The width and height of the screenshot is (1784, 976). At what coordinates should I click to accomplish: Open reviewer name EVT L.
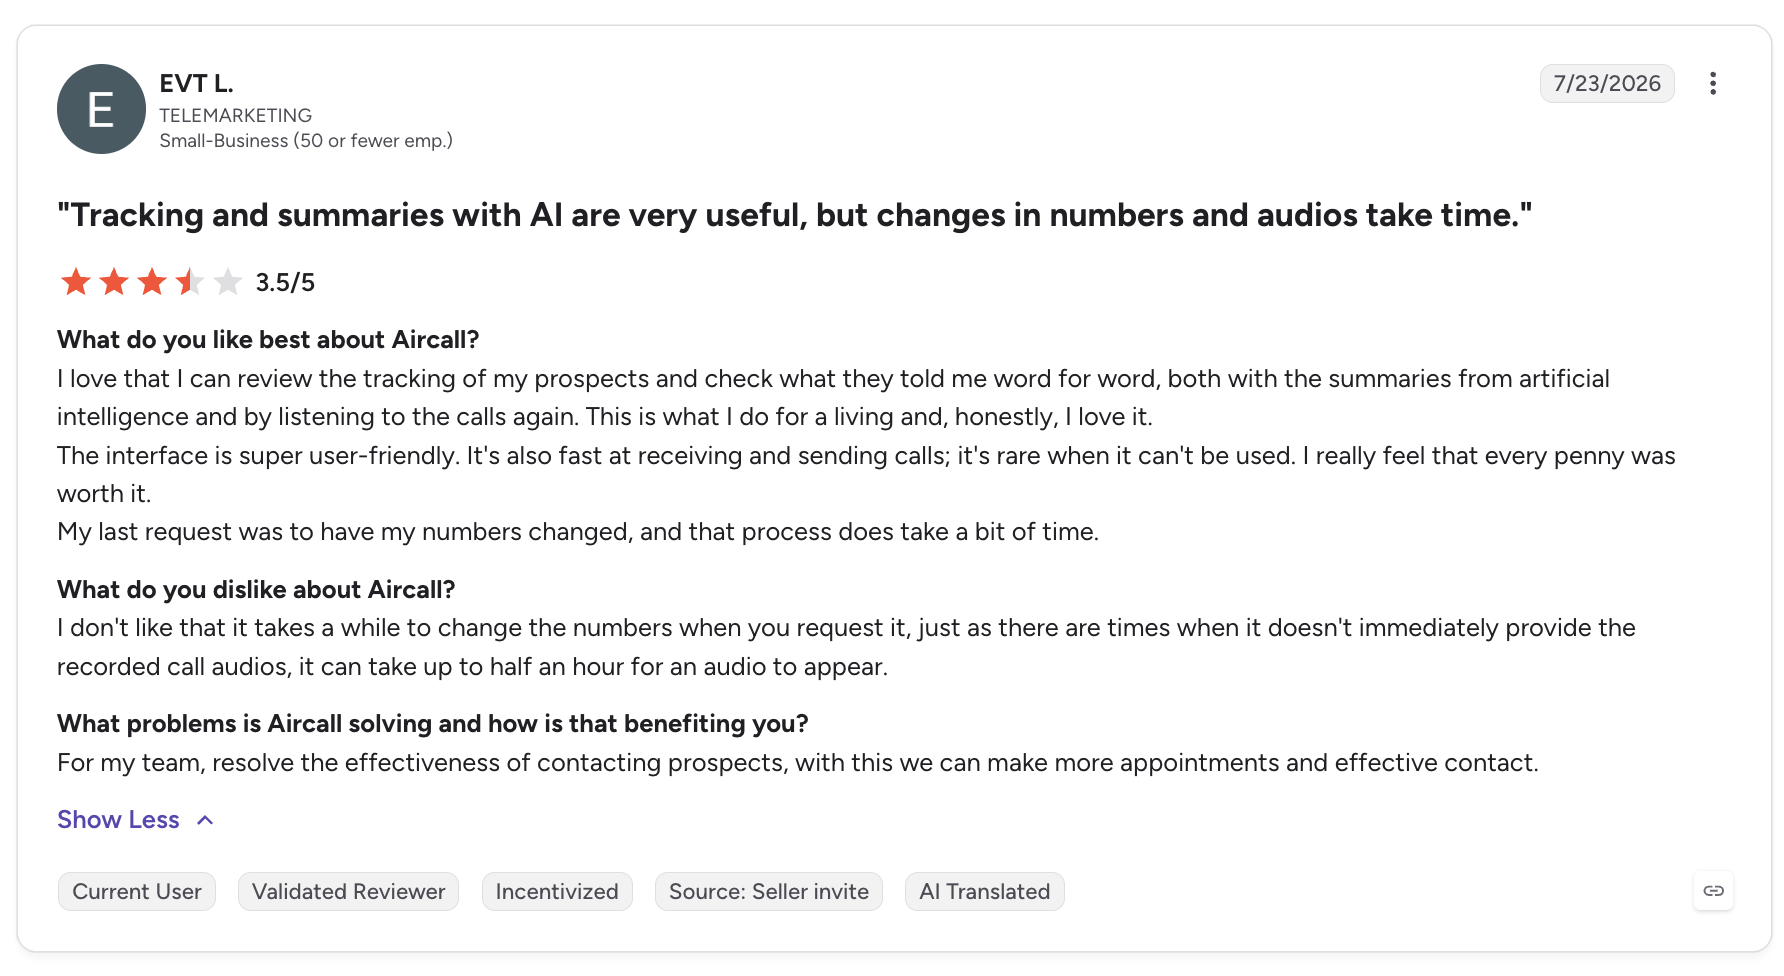click(x=196, y=83)
